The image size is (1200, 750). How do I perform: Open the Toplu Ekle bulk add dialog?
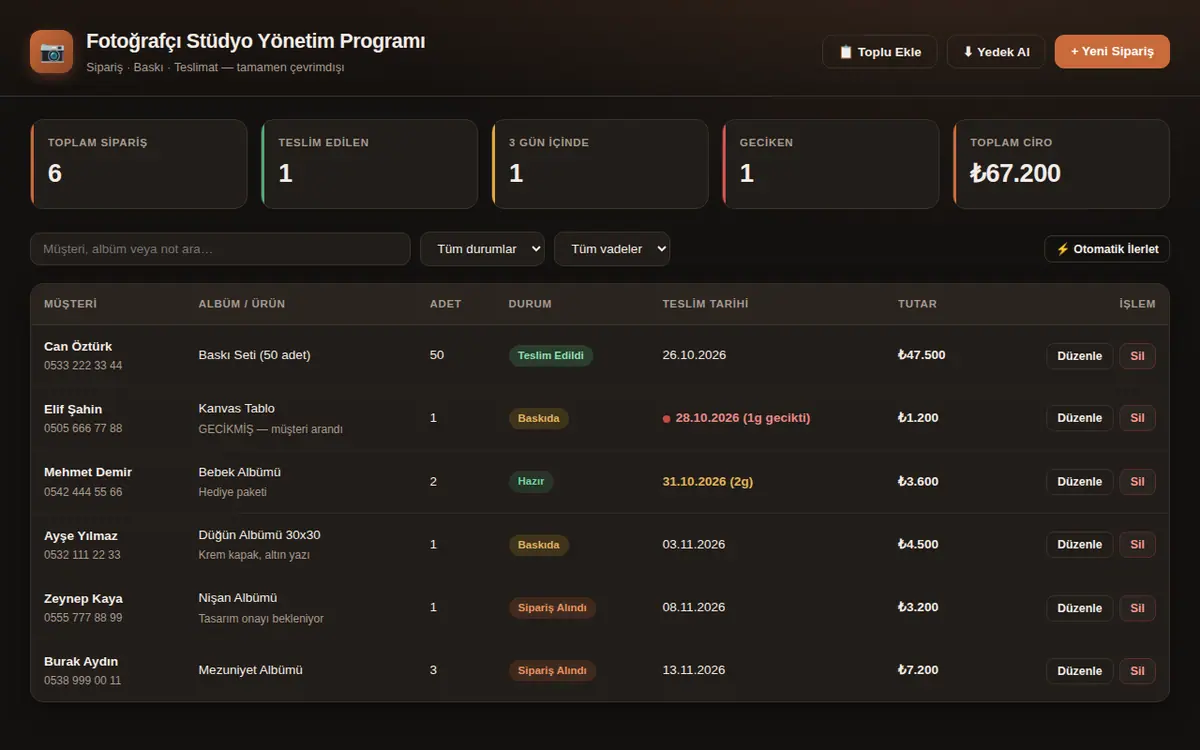coord(880,52)
